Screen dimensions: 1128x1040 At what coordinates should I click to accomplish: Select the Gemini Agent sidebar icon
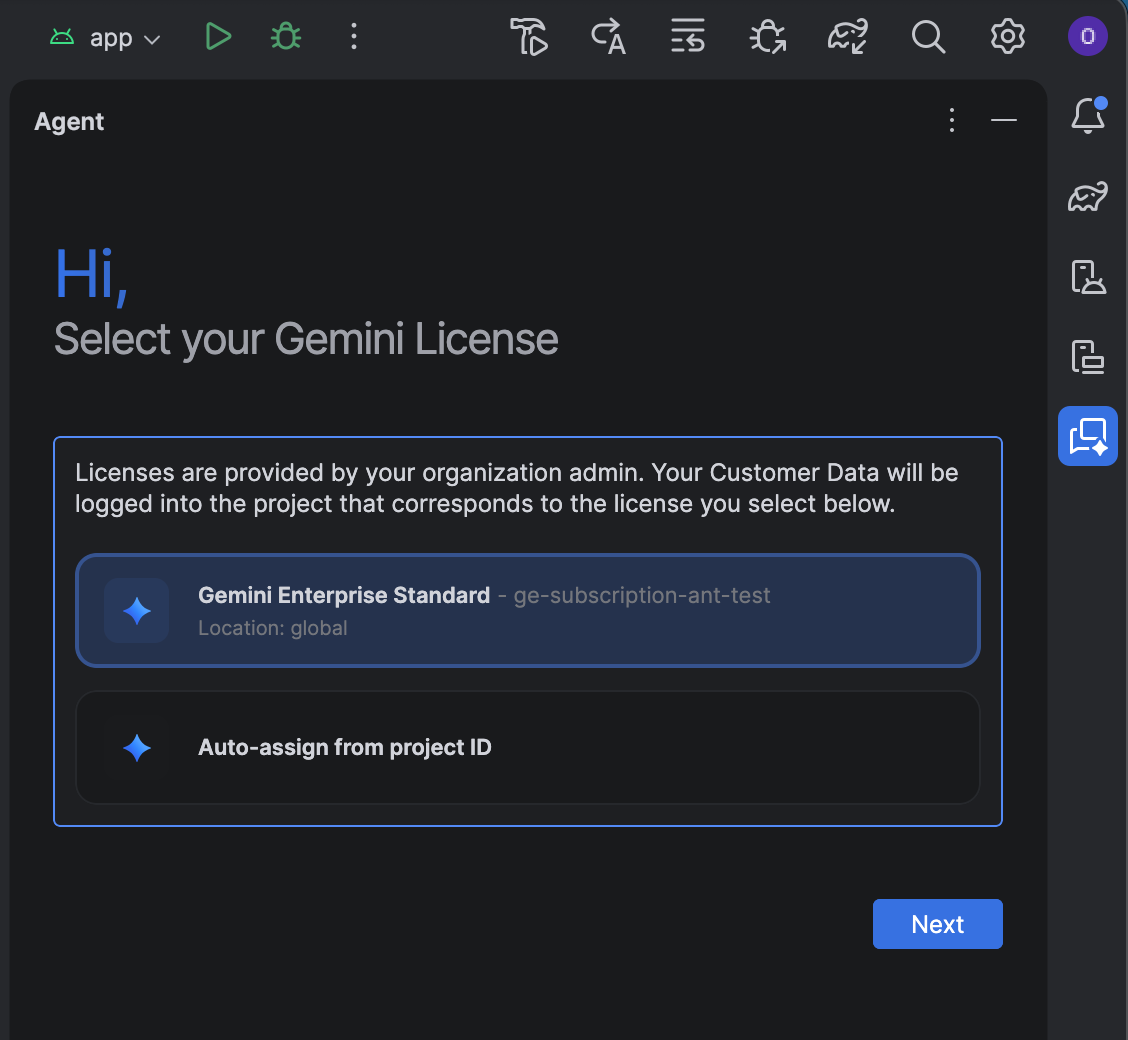1088,436
